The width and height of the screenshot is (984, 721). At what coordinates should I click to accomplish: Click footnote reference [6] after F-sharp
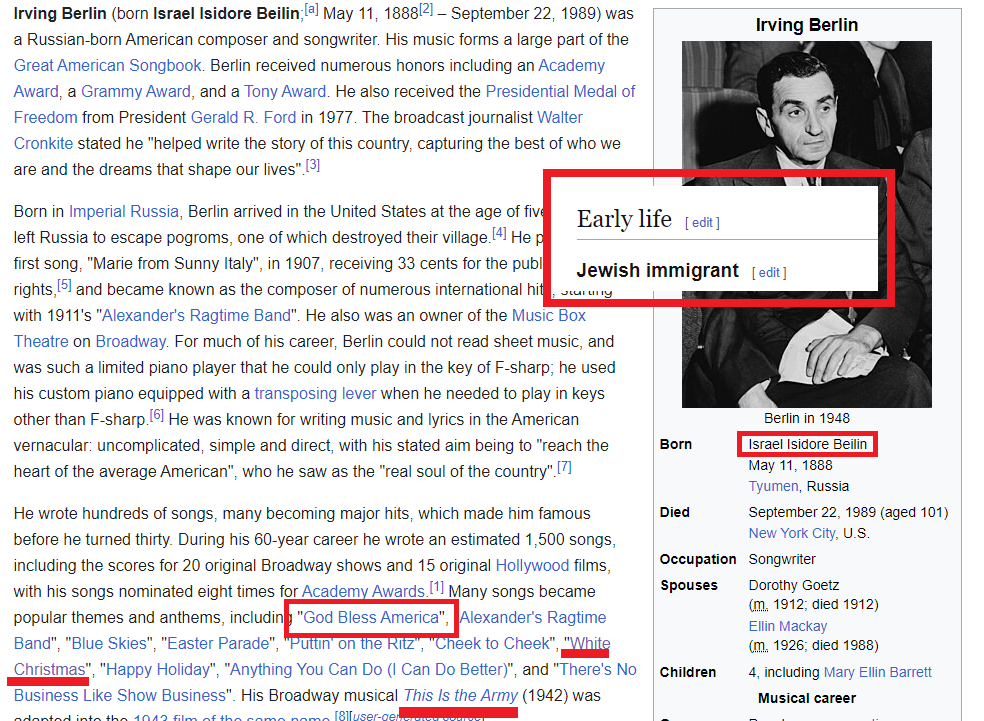click(x=156, y=415)
